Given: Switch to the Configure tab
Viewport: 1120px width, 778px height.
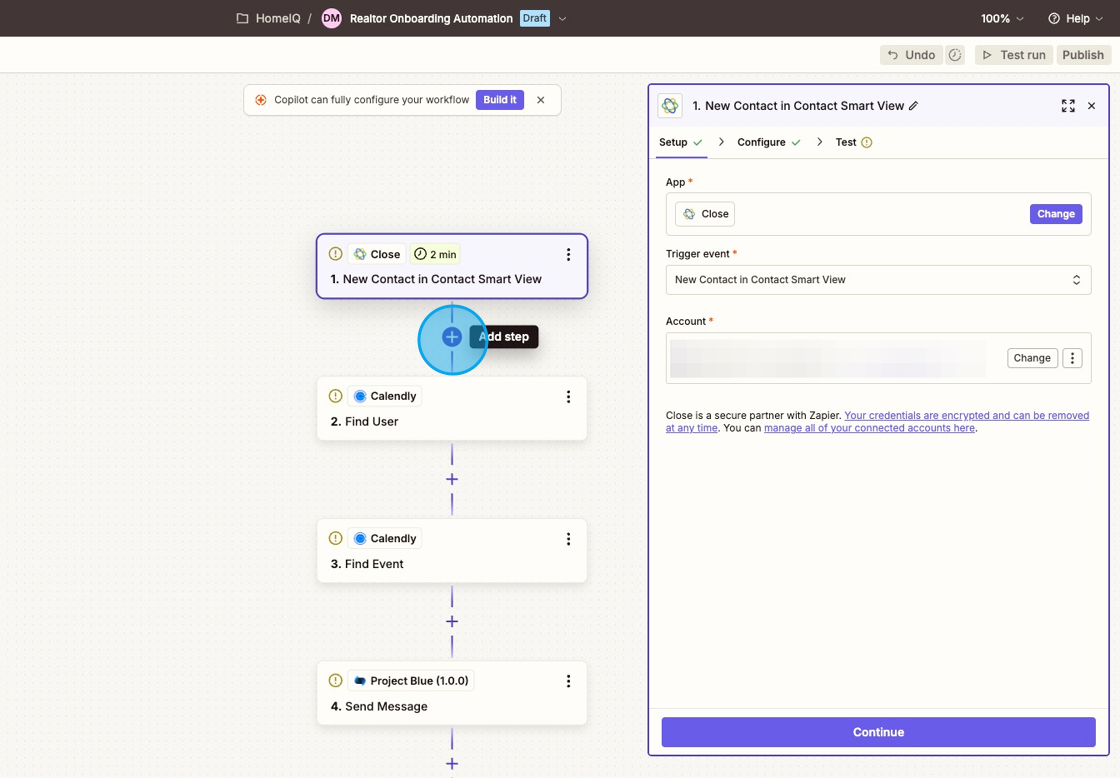Looking at the screenshot, I should click(762, 142).
